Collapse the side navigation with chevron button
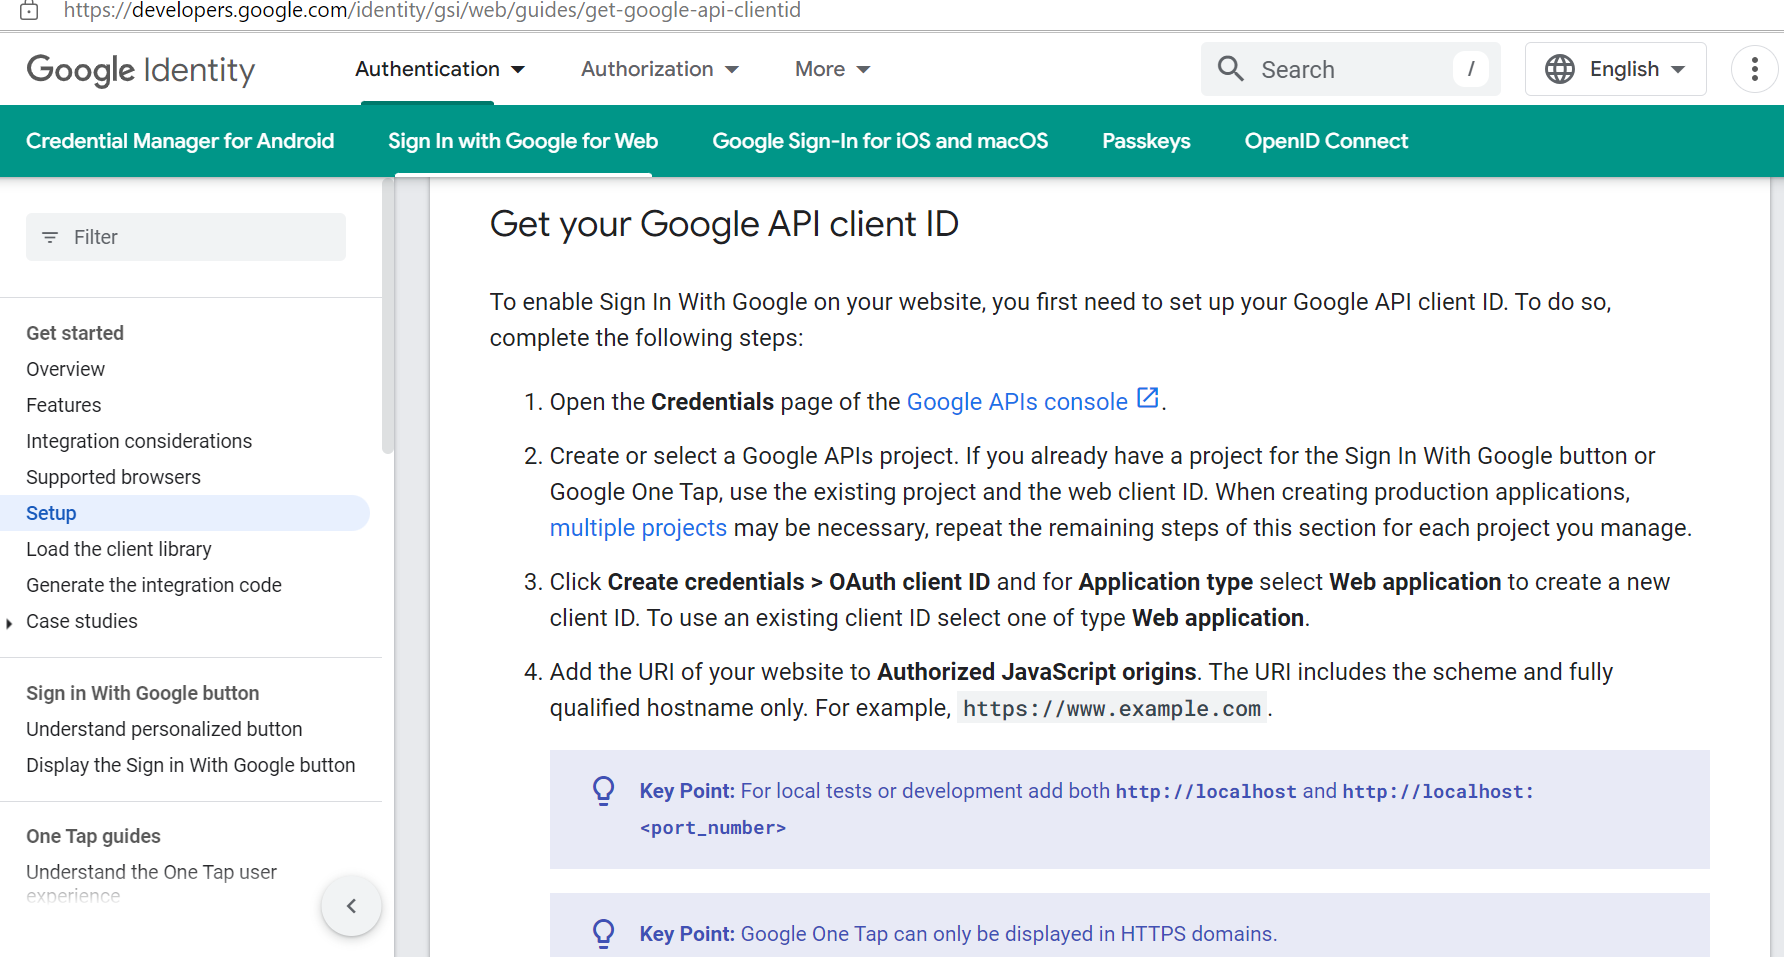1784x957 pixels. tap(351, 906)
